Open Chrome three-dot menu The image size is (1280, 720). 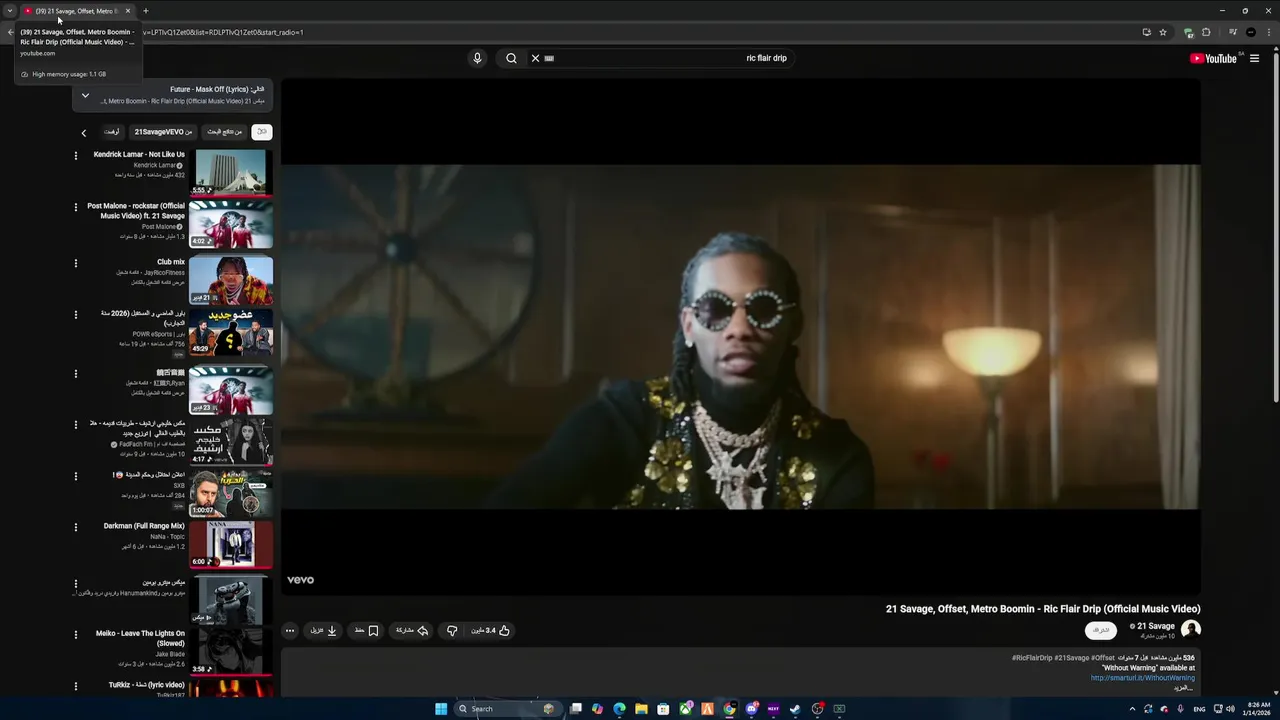[1268, 32]
